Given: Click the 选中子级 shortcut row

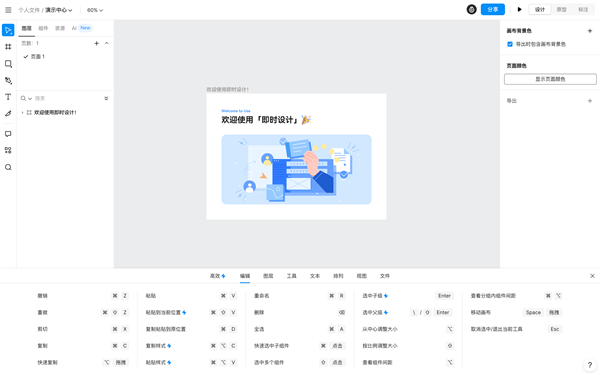Looking at the screenshot, I should pyautogui.click(x=408, y=296).
